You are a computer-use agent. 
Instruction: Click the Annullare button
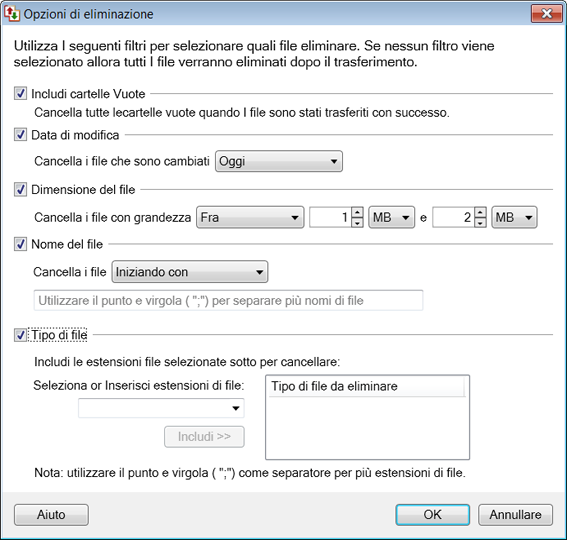point(515,514)
